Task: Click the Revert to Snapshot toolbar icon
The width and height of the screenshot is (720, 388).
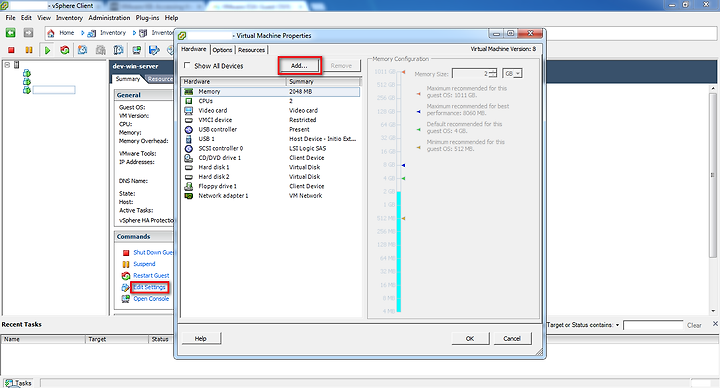Action: pos(101,50)
